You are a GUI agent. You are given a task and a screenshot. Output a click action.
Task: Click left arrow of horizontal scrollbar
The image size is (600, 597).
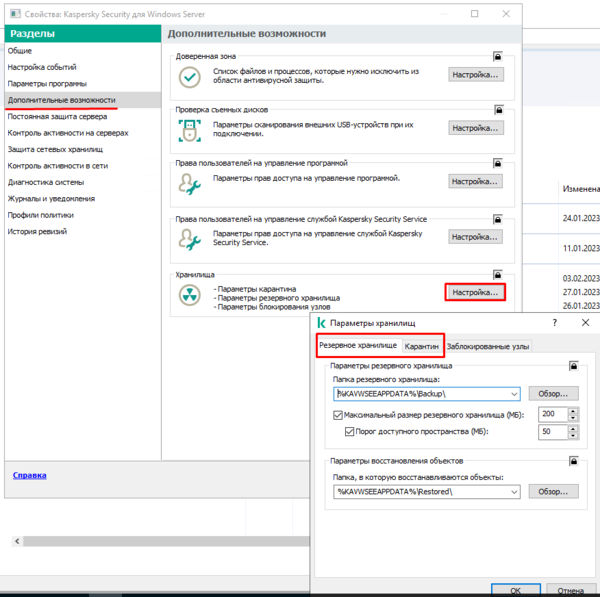point(17,541)
